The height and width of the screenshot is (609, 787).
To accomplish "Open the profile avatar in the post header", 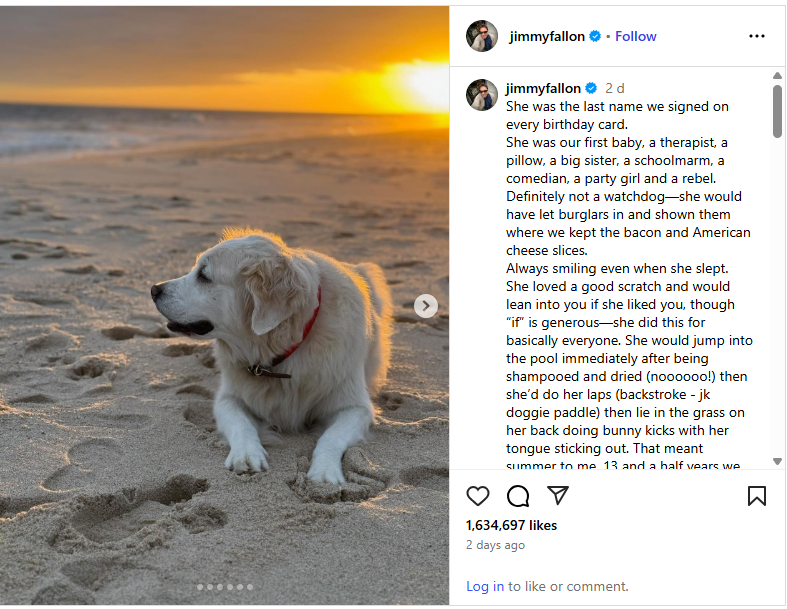I will point(482,36).
